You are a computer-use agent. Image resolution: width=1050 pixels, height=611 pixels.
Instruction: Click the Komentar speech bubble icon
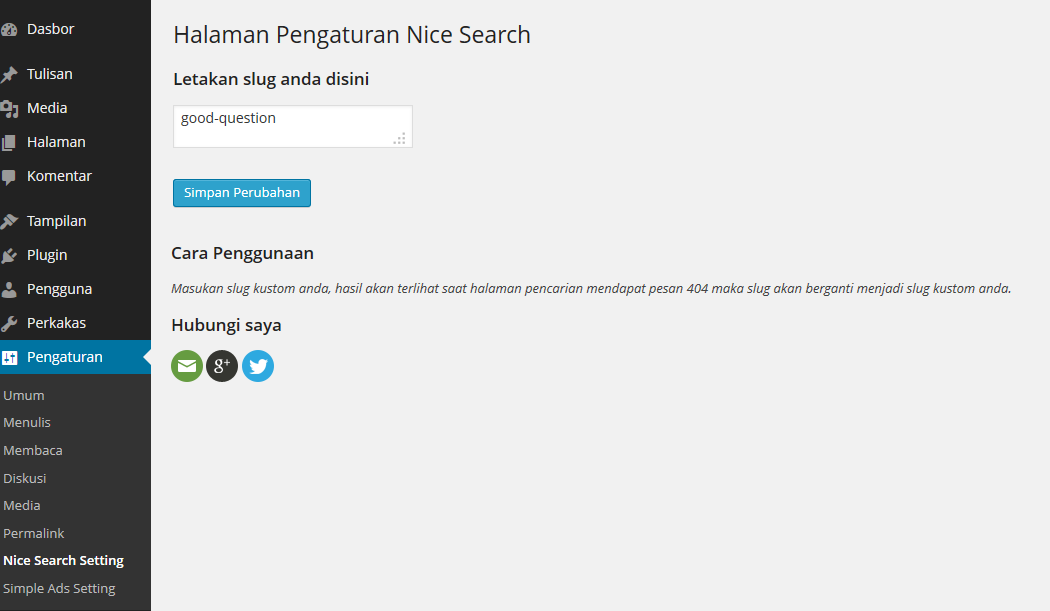9,177
